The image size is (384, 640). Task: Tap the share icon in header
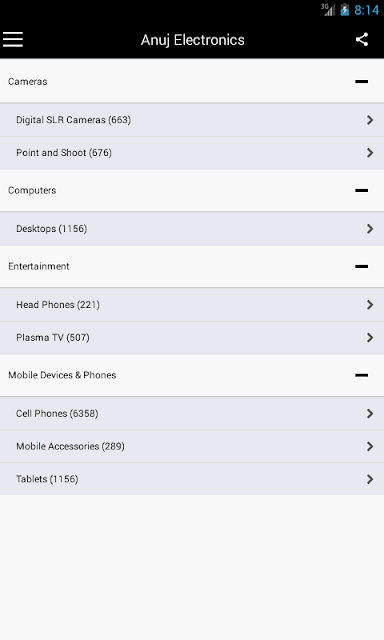click(x=362, y=40)
